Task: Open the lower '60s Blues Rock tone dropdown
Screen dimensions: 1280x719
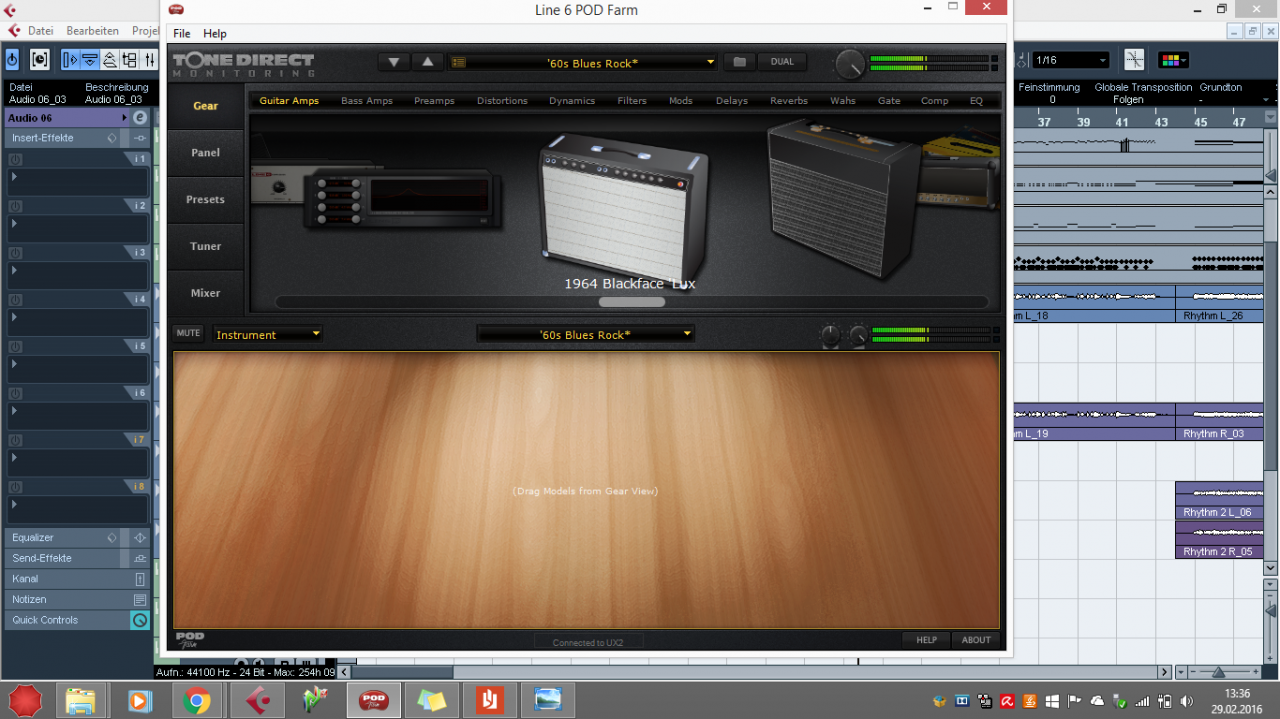Action: click(585, 334)
